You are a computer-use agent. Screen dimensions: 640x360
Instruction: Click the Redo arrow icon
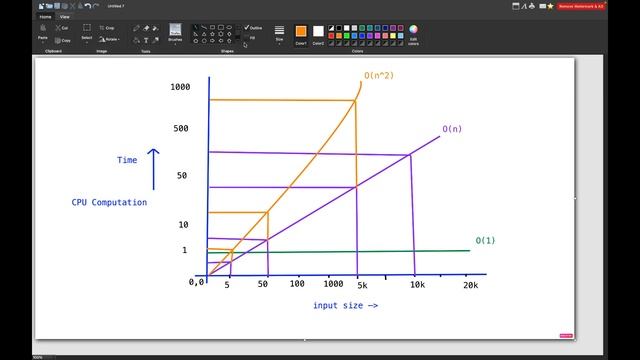[96, 6]
